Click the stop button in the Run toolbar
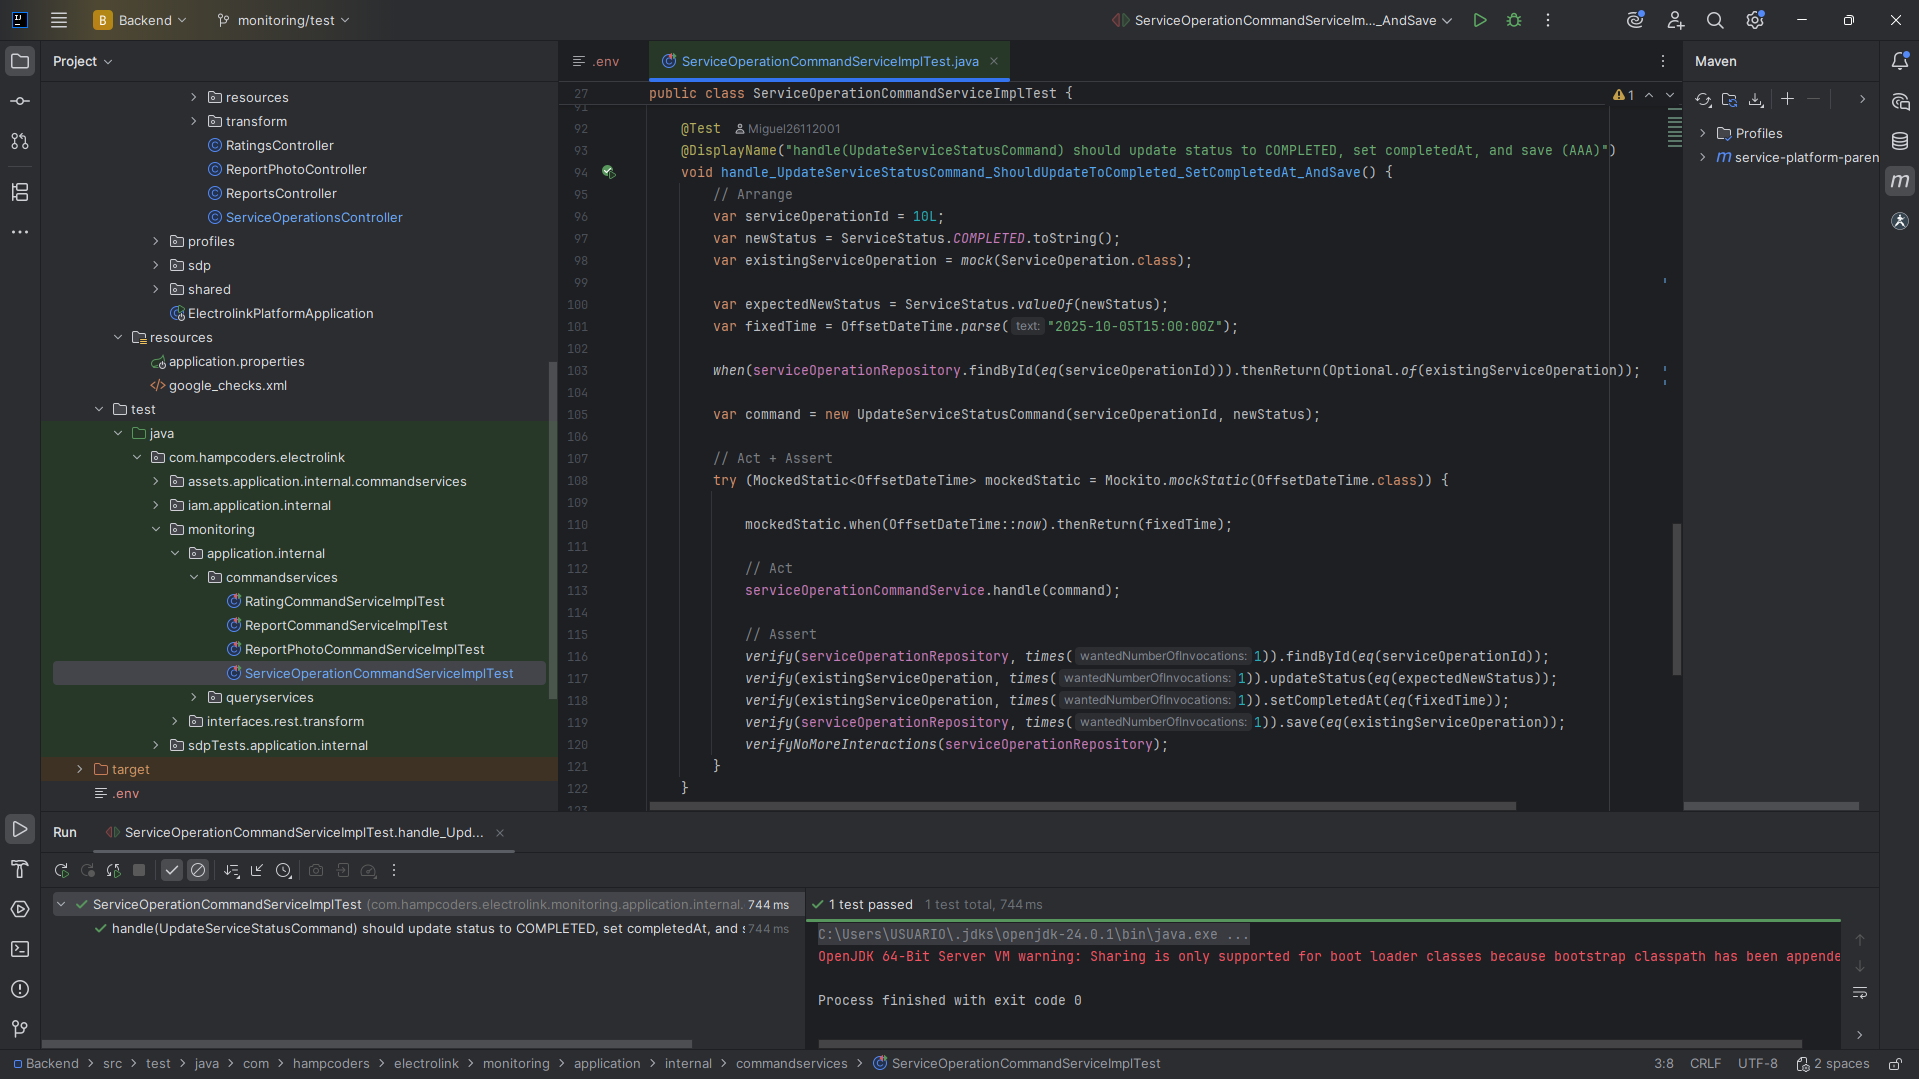The image size is (1919, 1079). click(139, 871)
